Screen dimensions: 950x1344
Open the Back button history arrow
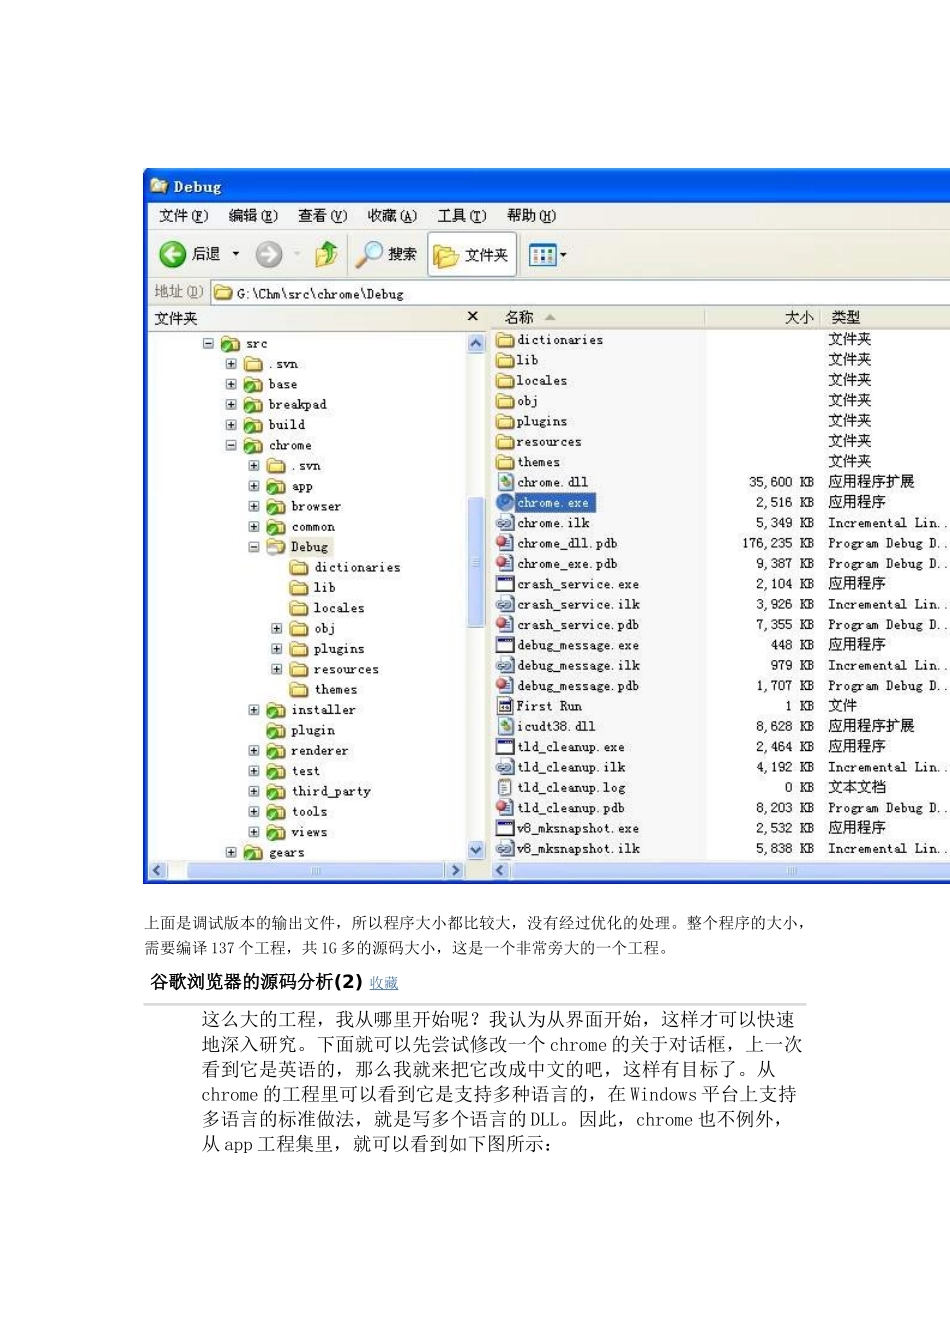pyautogui.click(x=236, y=254)
